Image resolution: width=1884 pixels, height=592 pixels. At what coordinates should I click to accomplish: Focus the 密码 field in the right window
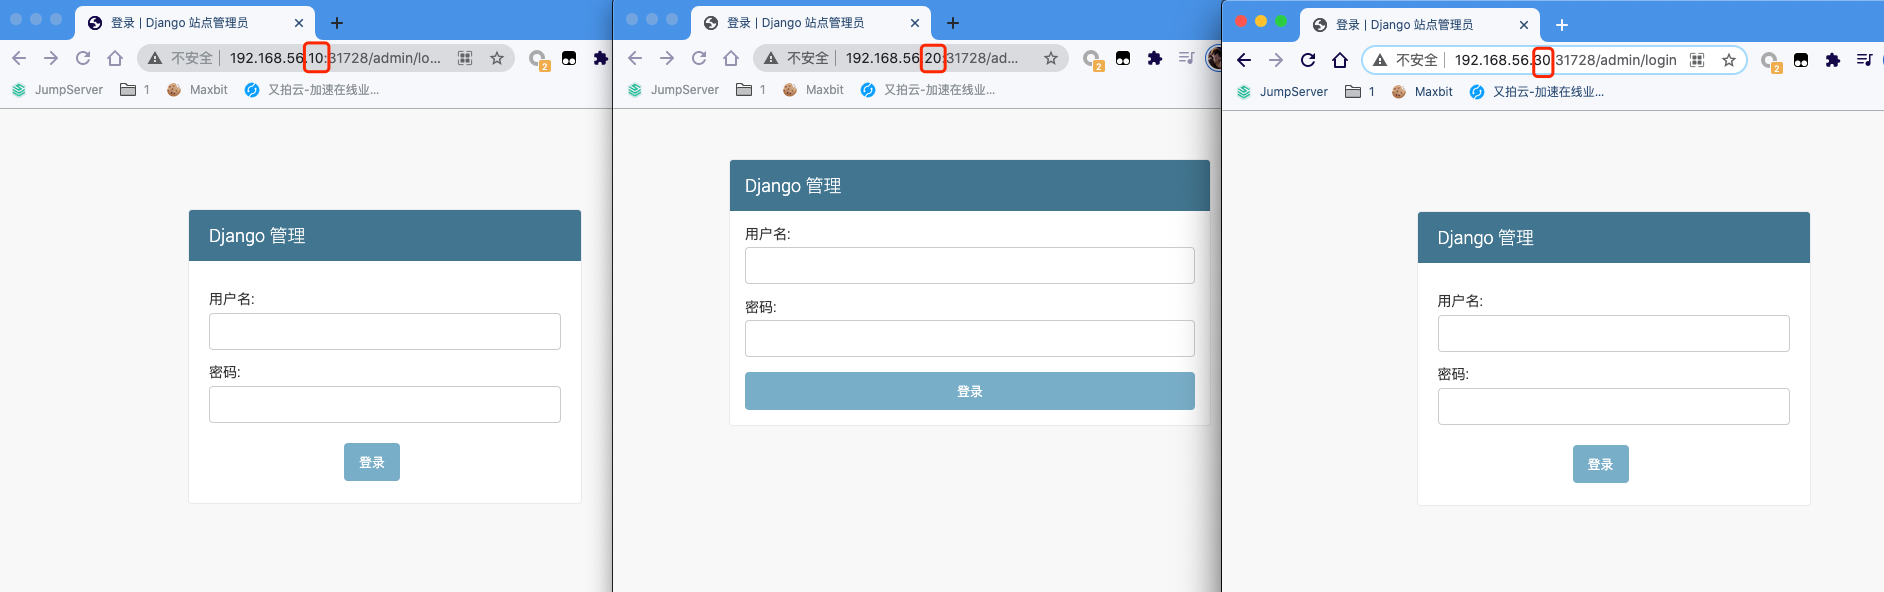pos(1614,406)
